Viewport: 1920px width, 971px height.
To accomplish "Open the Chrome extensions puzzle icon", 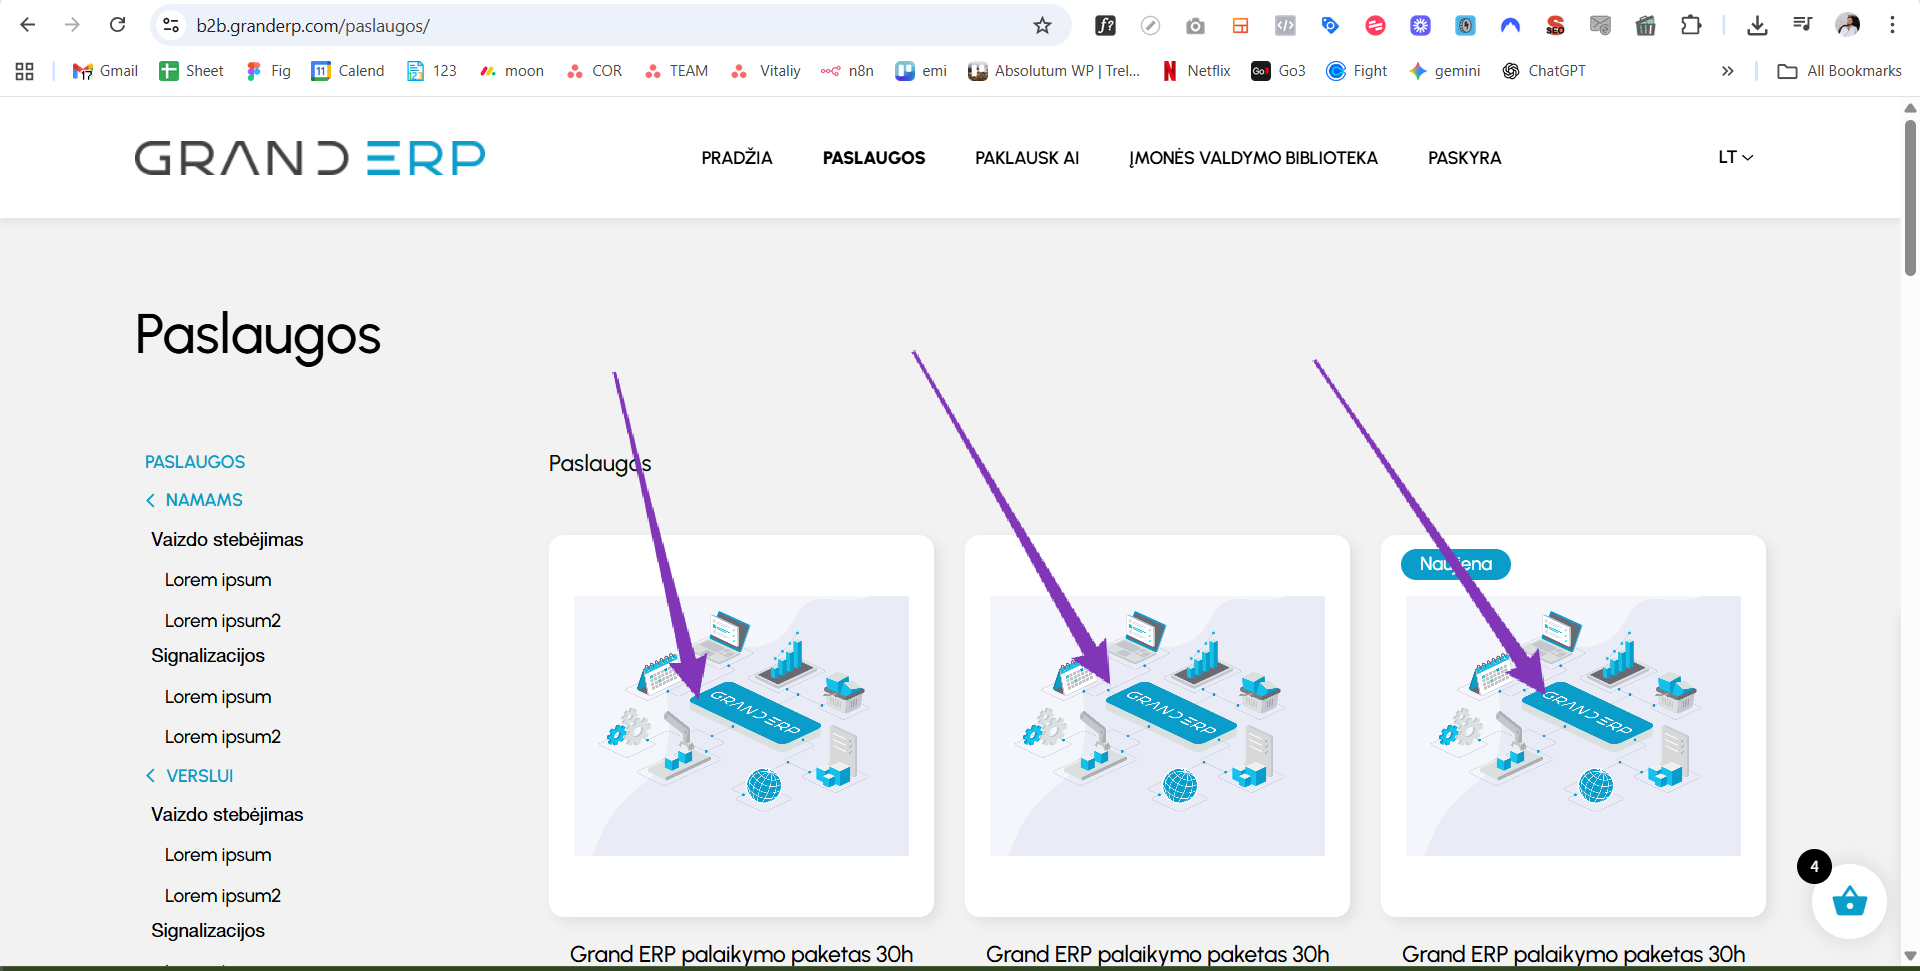I will tap(1691, 26).
